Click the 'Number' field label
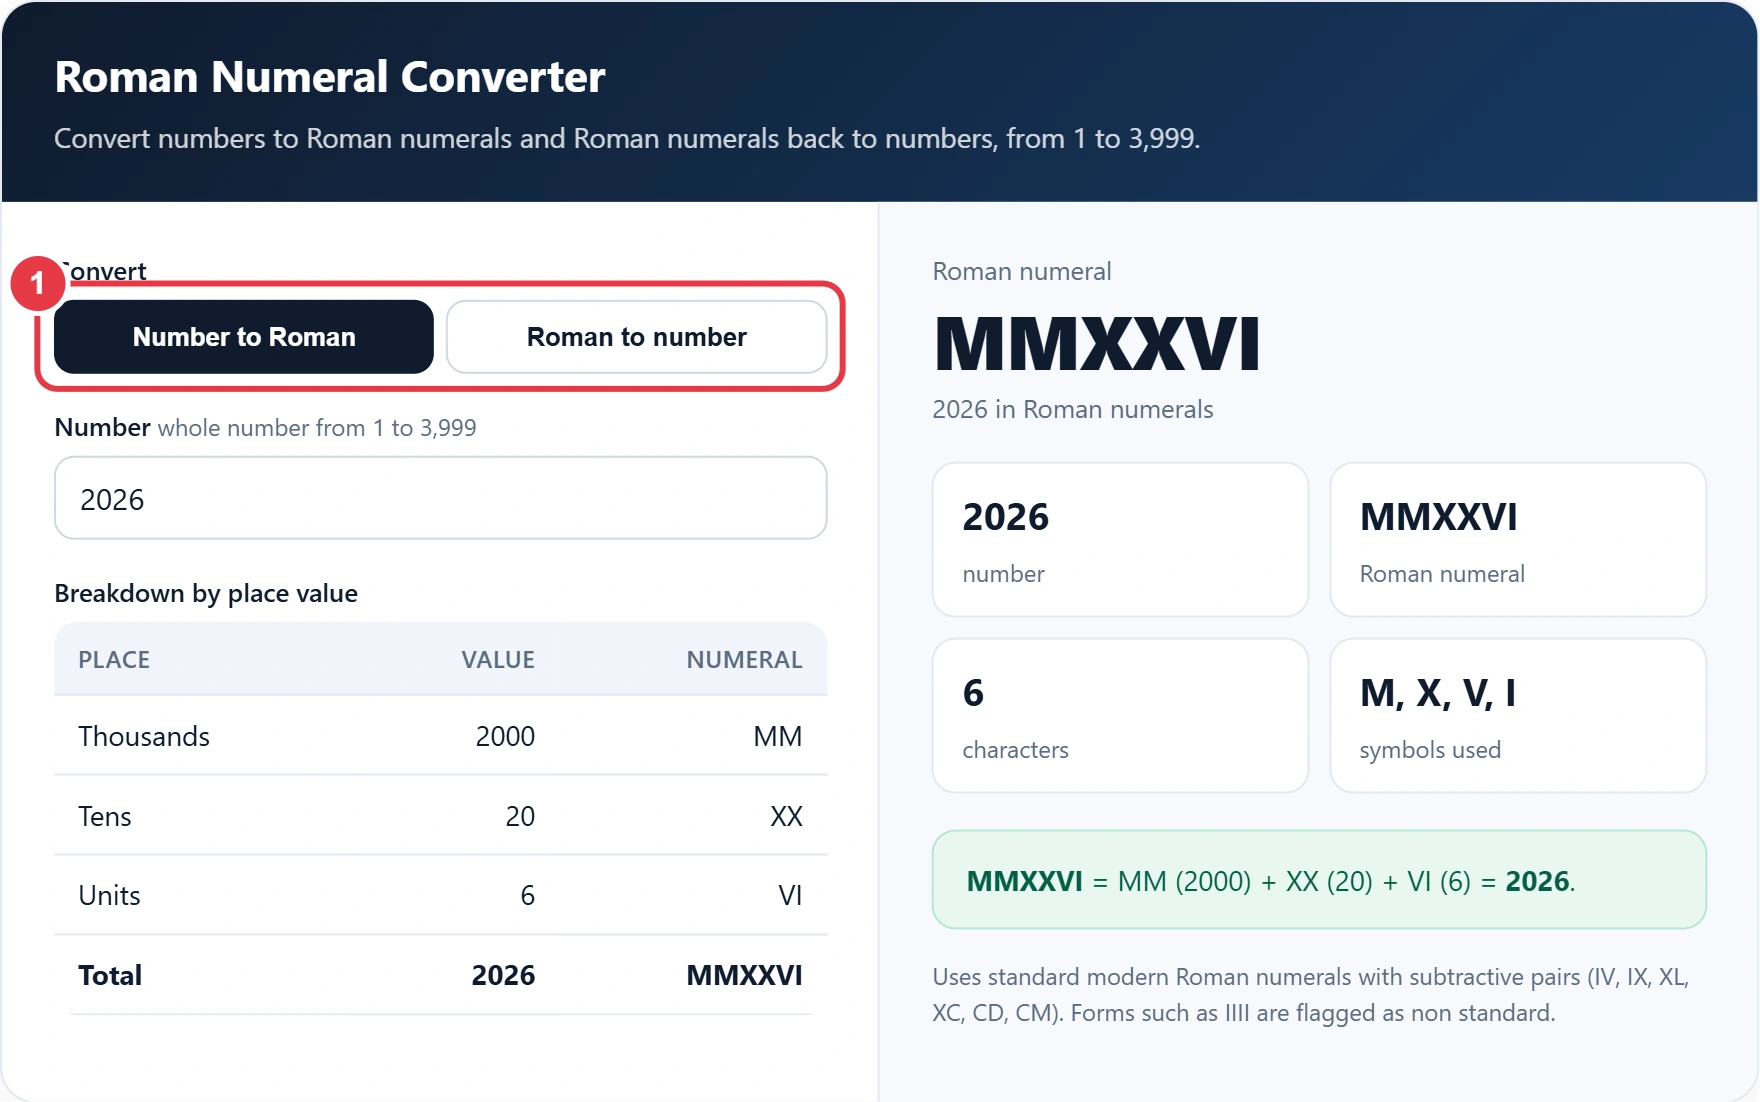Image resolution: width=1760 pixels, height=1102 pixels. (102, 427)
